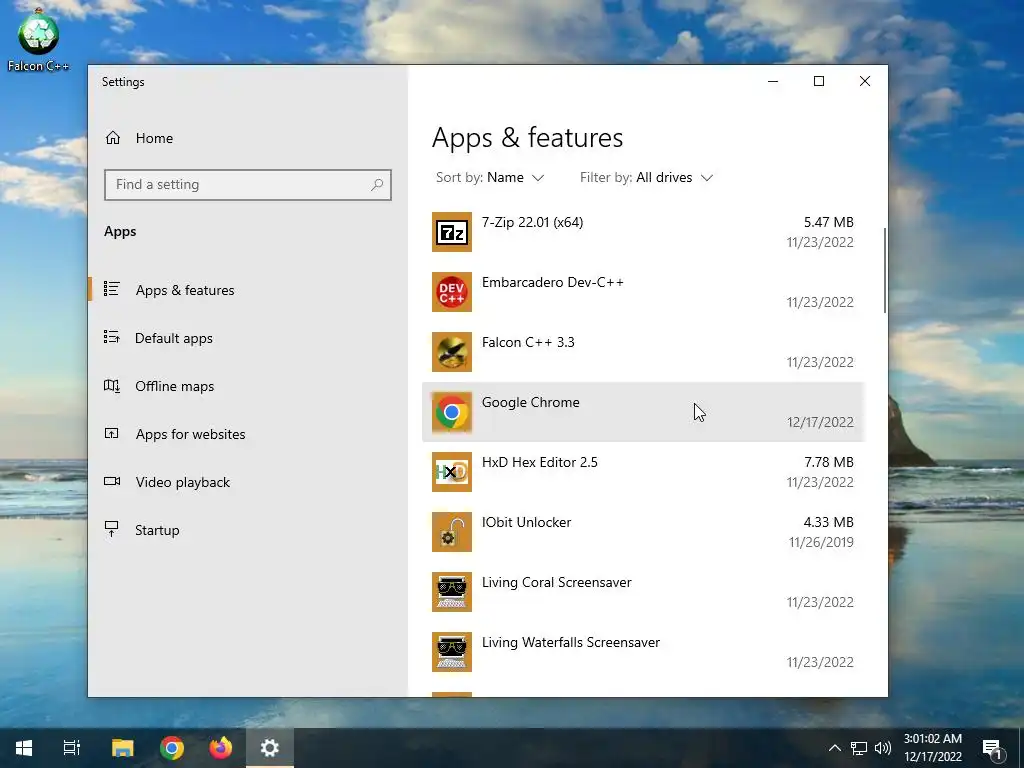Click the 11/26/2019 install date
The height and width of the screenshot is (768, 1024).
pos(821,542)
